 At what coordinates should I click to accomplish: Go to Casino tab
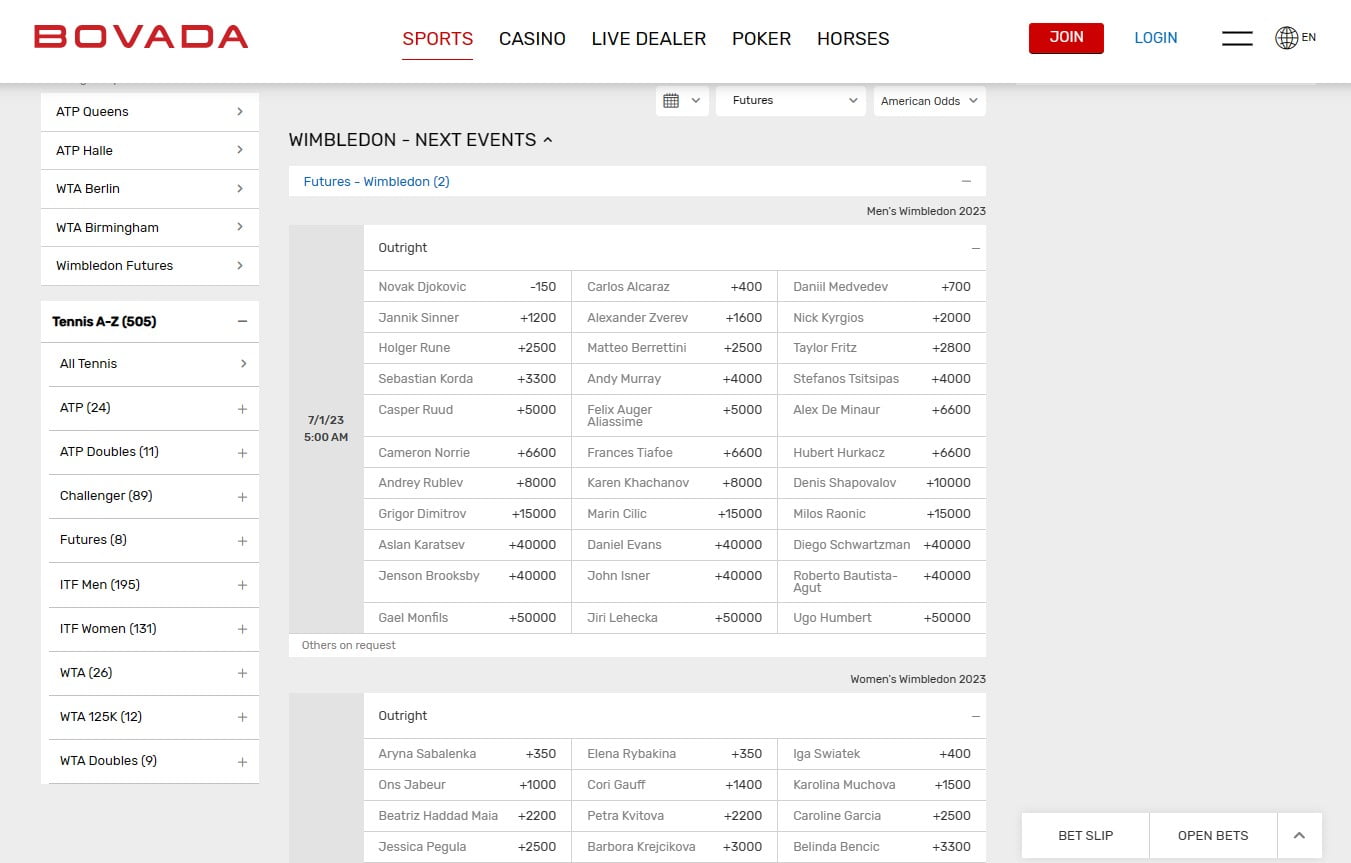coord(532,39)
